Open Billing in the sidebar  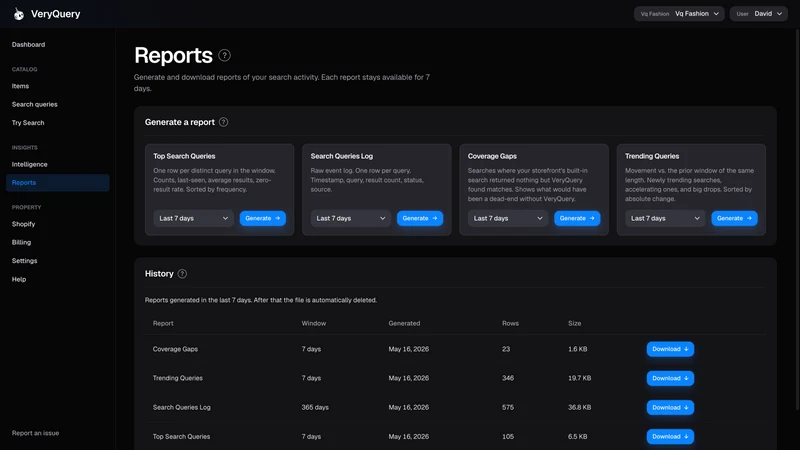click(21, 242)
